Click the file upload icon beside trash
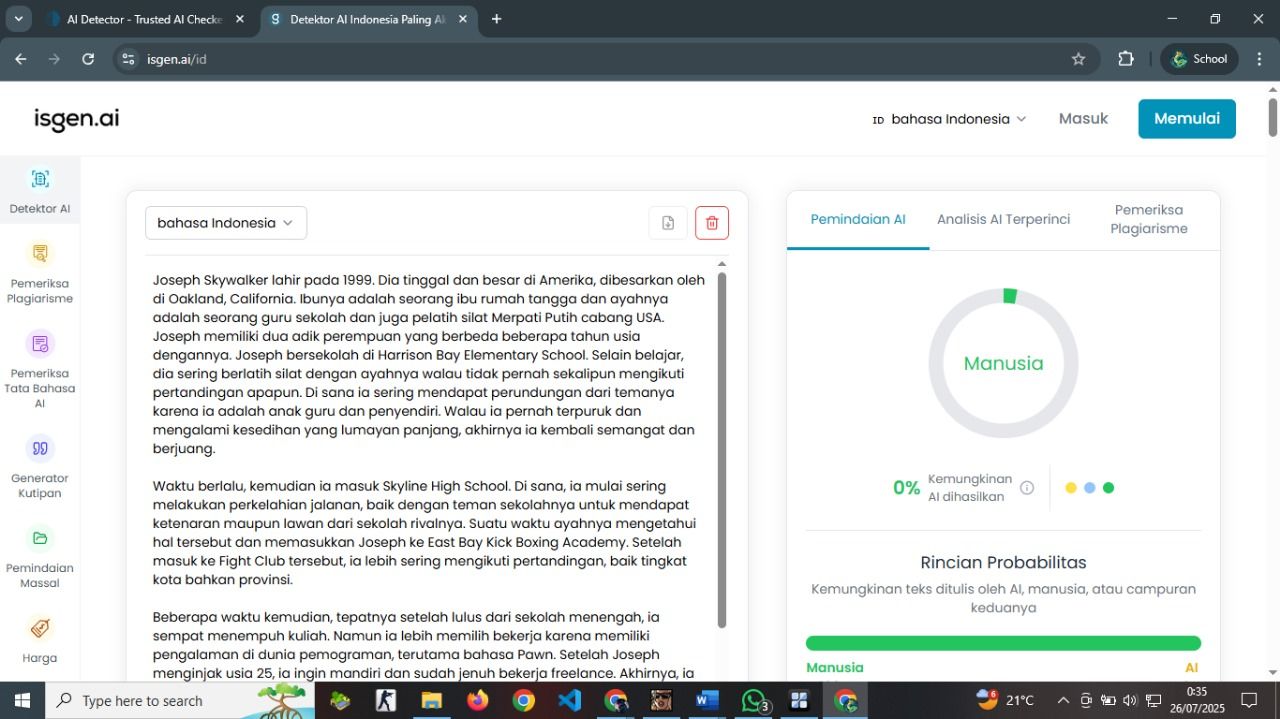This screenshot has width=1280, height=719. 668,223
